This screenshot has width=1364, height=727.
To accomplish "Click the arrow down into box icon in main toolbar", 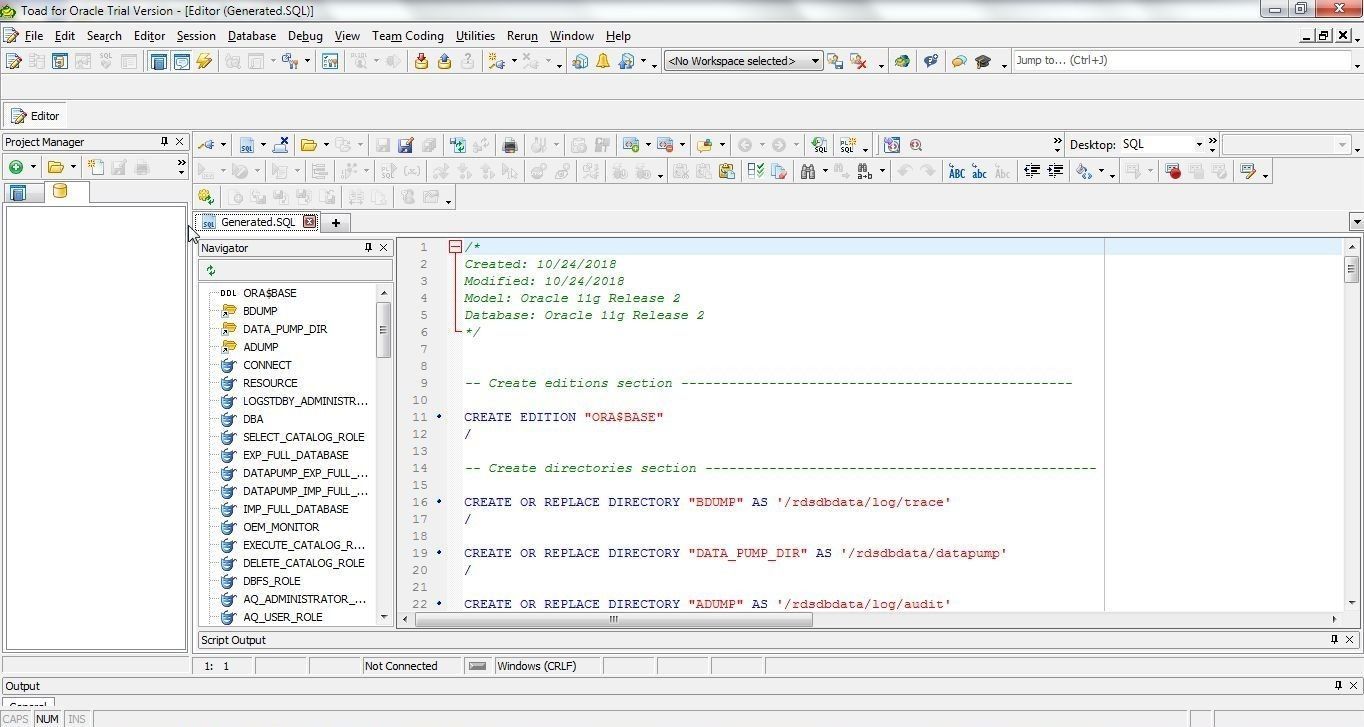I will pos(421,61).
